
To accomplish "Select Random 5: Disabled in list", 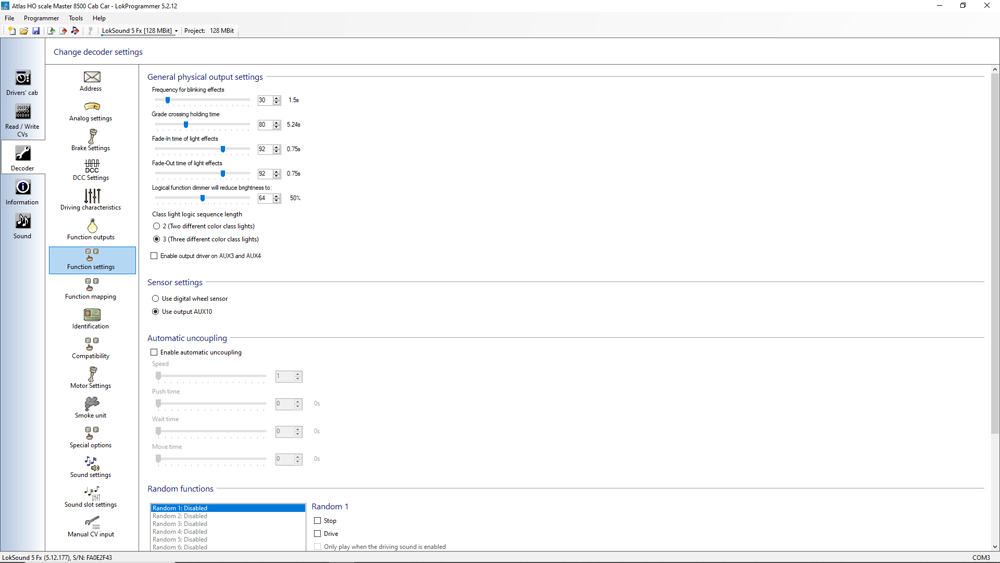I will coord(228,539).
